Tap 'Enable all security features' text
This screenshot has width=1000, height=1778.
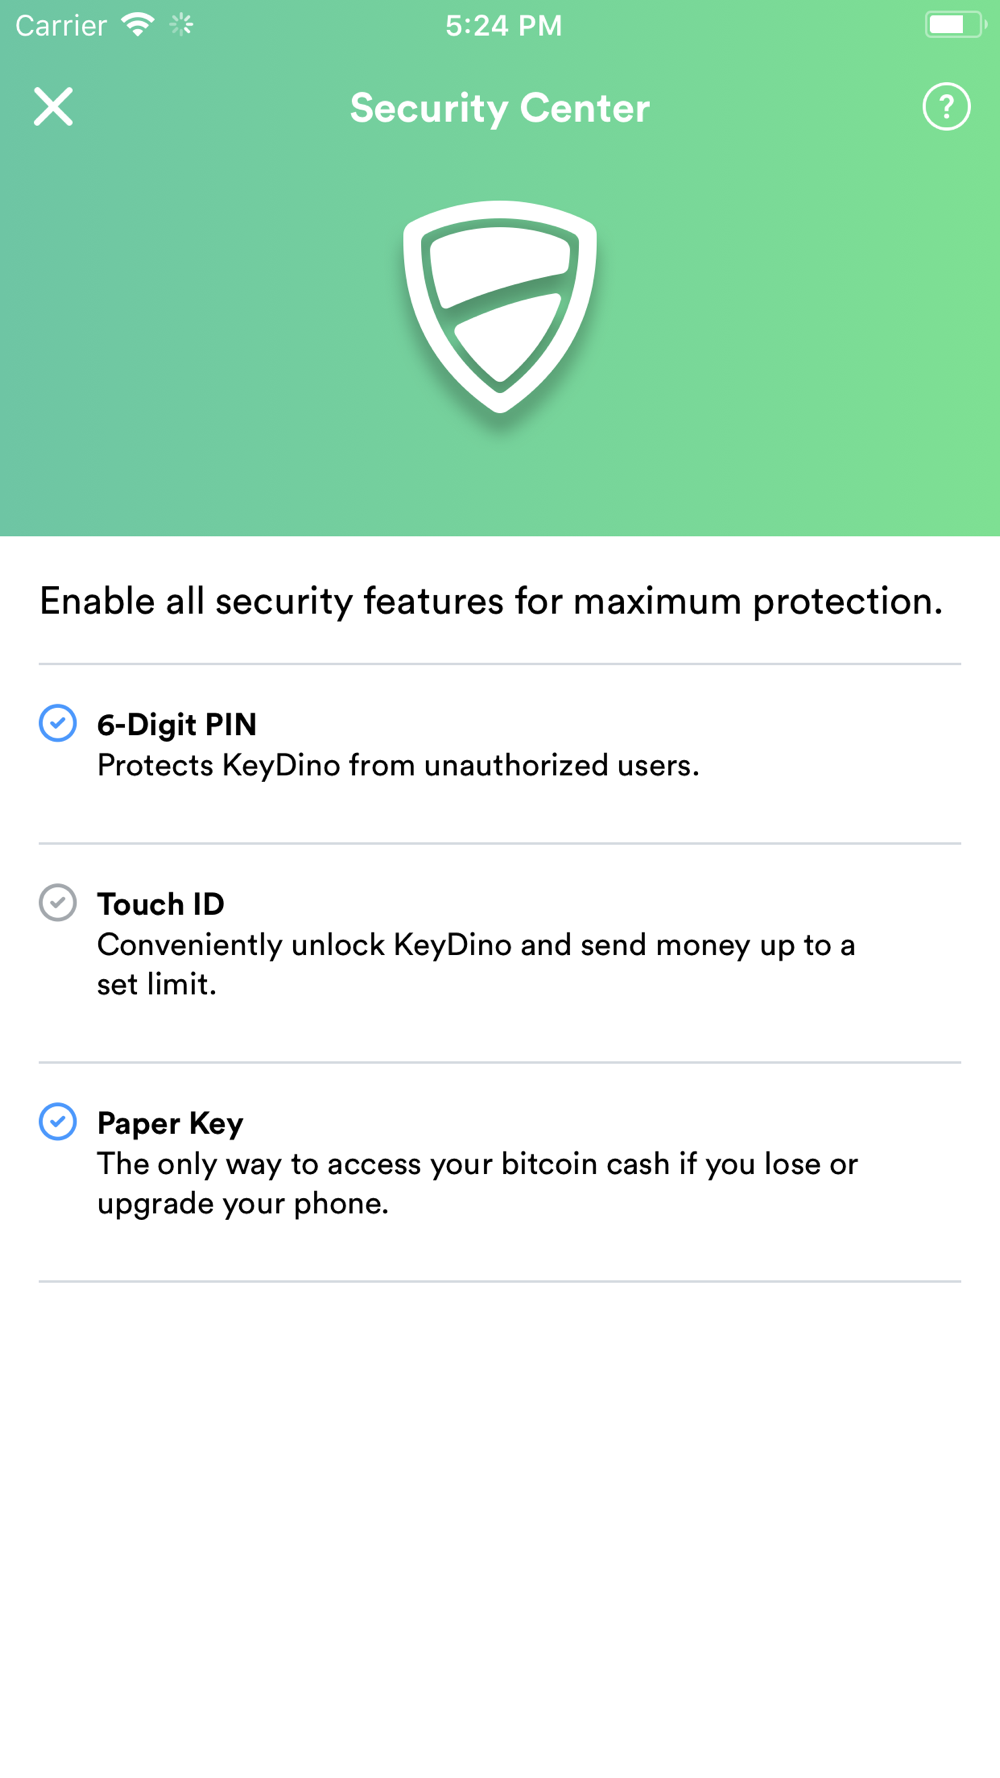(x=491, y=601)
